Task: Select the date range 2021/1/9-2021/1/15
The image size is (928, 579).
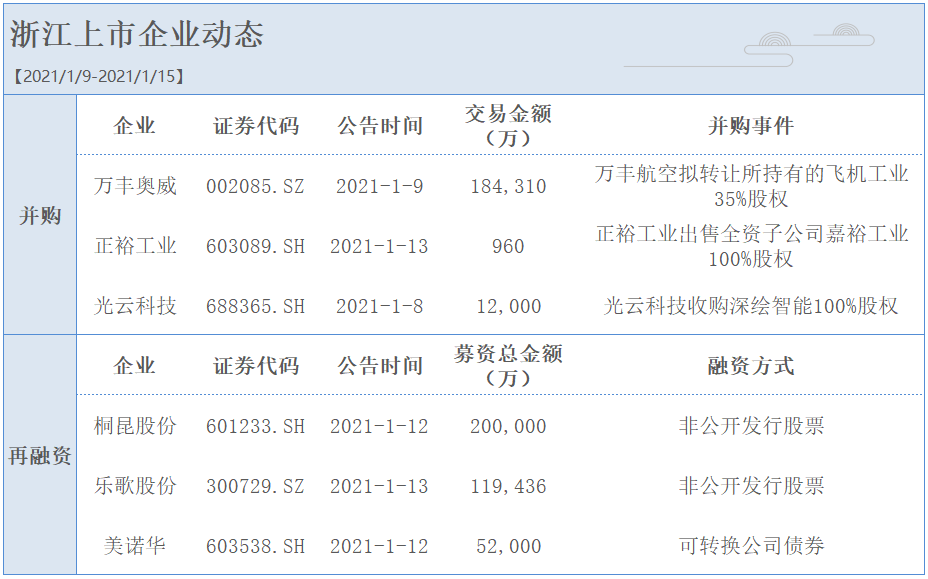Action: 98,76
